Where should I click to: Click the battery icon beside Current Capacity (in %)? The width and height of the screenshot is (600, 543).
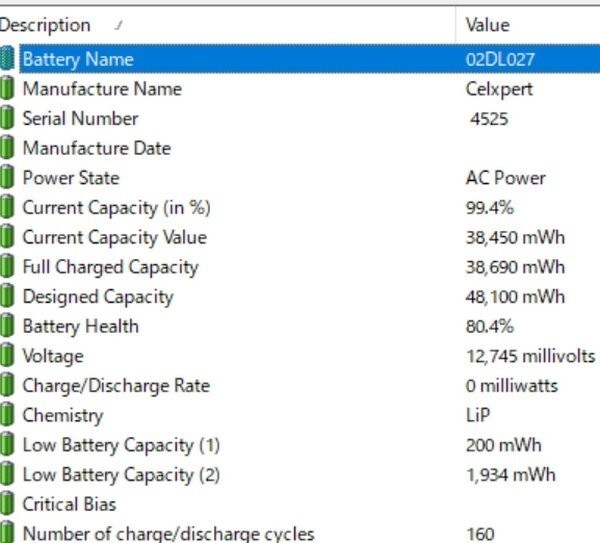coord(7,207)
